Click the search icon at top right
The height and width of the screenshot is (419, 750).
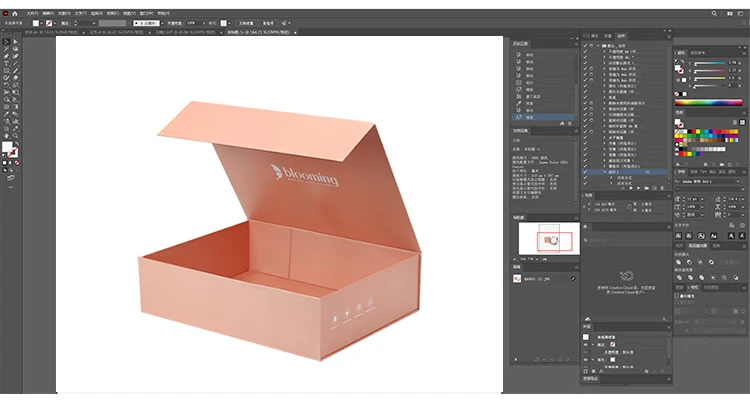point(716,13)
